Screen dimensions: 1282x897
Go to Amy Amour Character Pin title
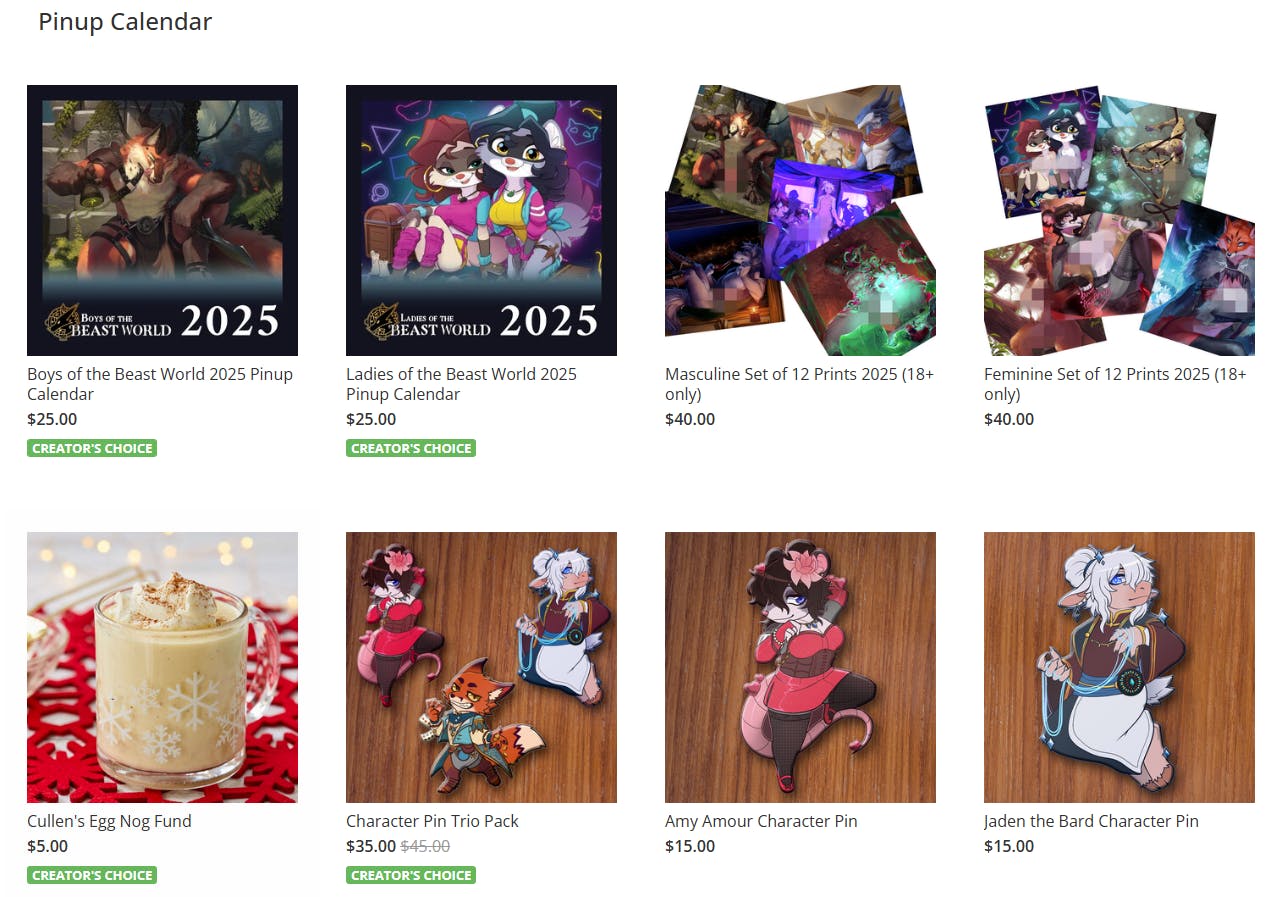click(x=761, y=821)
